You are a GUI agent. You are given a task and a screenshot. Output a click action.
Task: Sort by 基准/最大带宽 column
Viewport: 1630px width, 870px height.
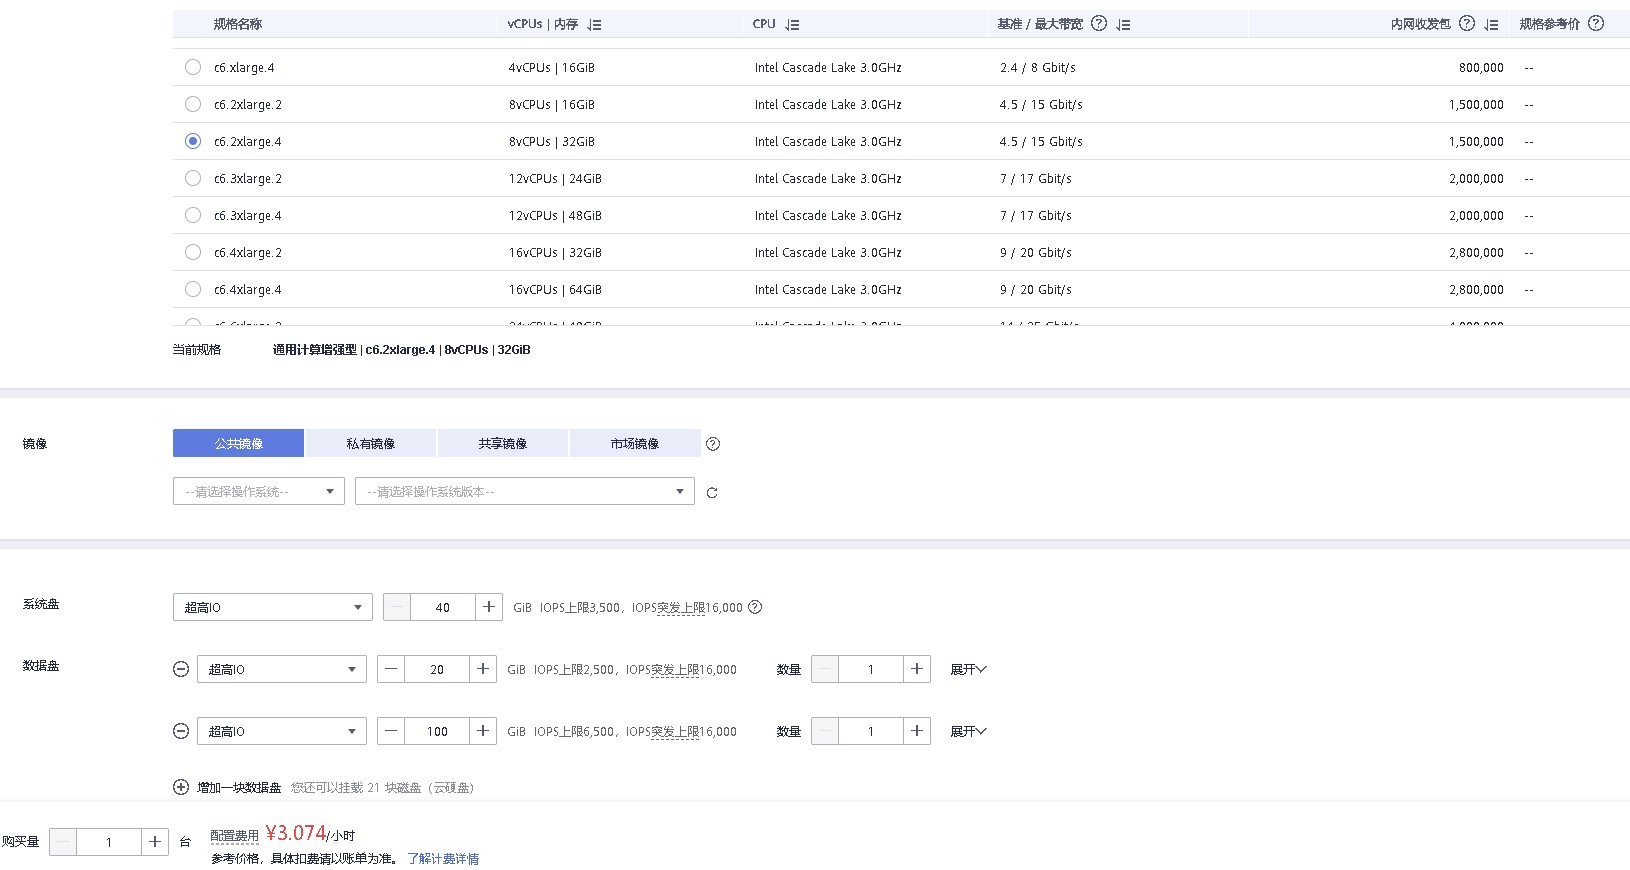point(1123,25)
